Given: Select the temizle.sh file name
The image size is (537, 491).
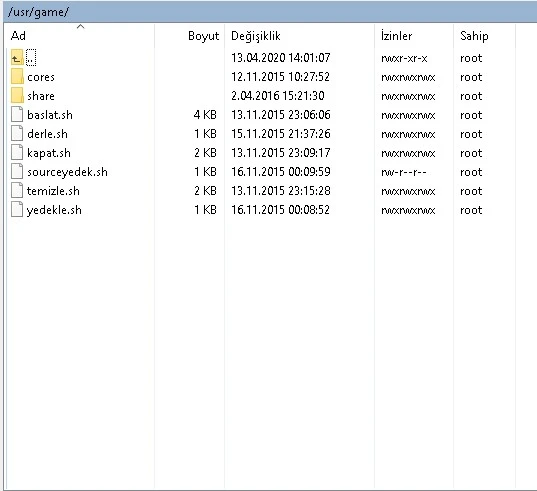Looking at the screenshot, I should click(53, 191).
